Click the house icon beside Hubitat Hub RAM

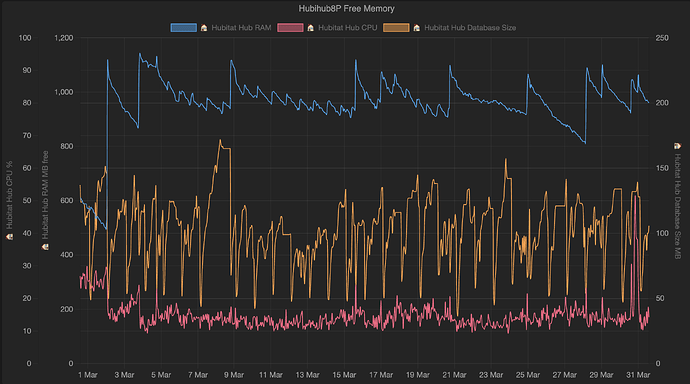(x=204, y=28)
